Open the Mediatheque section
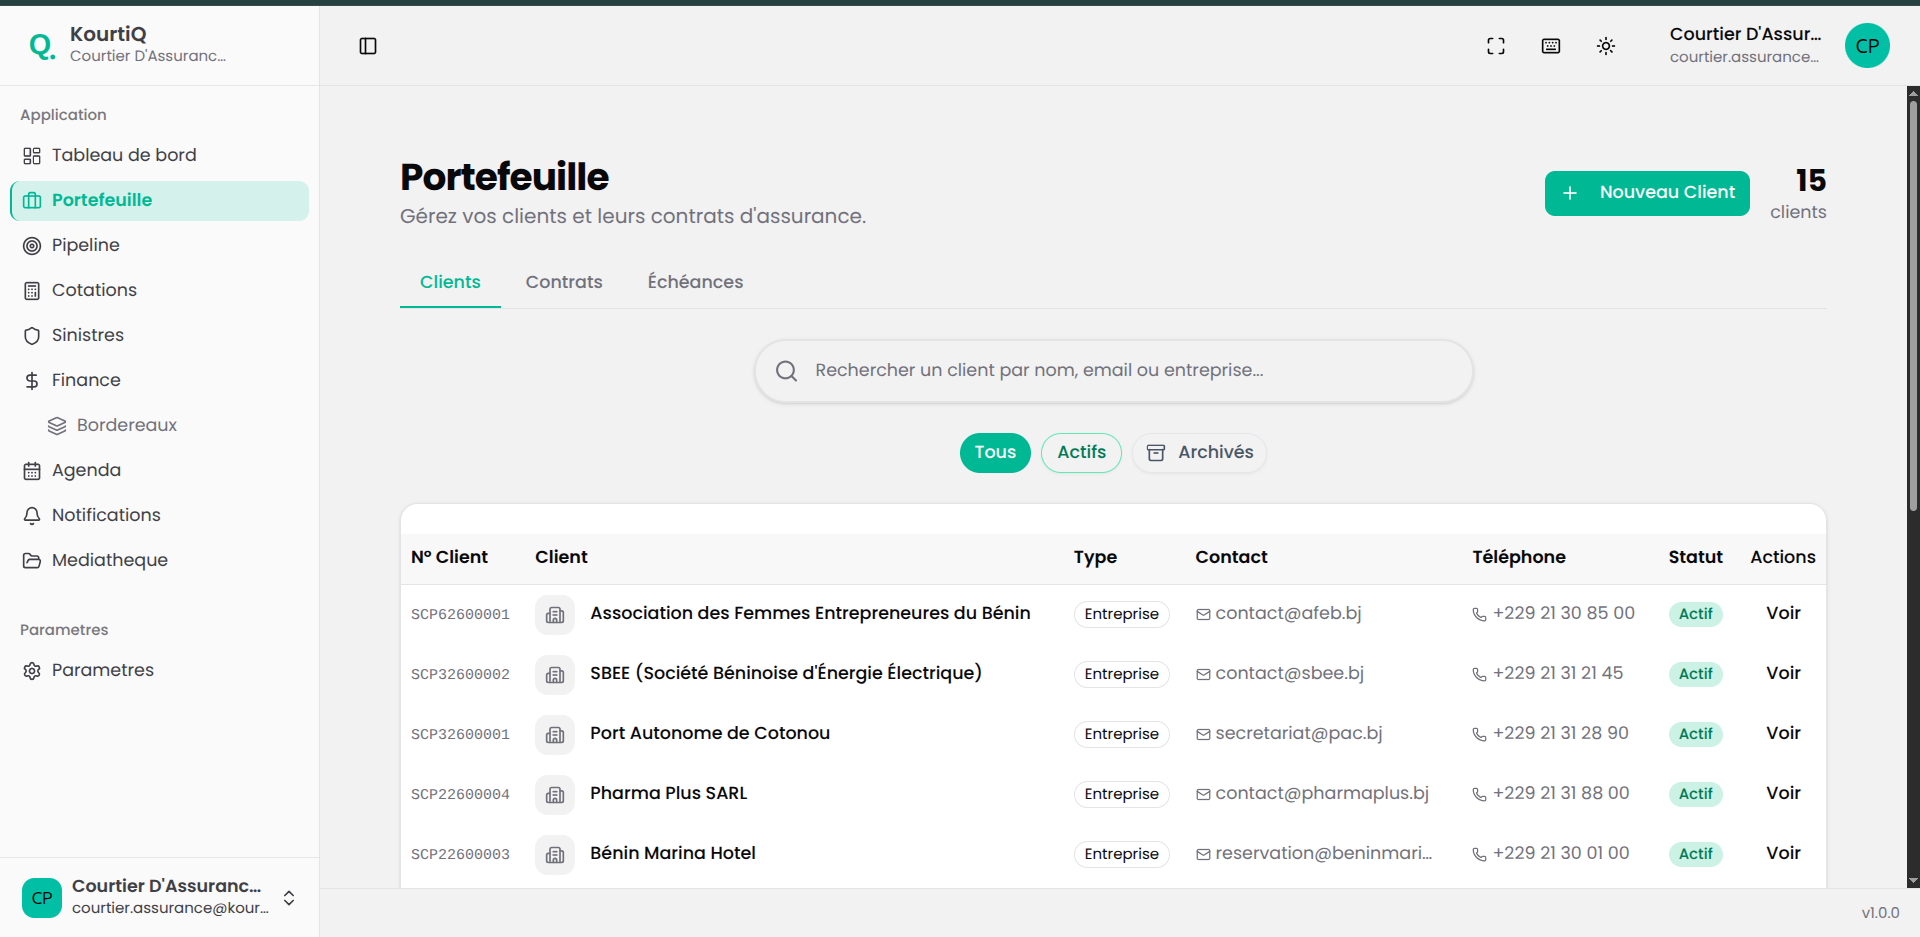Screen dimensions: 1920x937 coord(110,560)
